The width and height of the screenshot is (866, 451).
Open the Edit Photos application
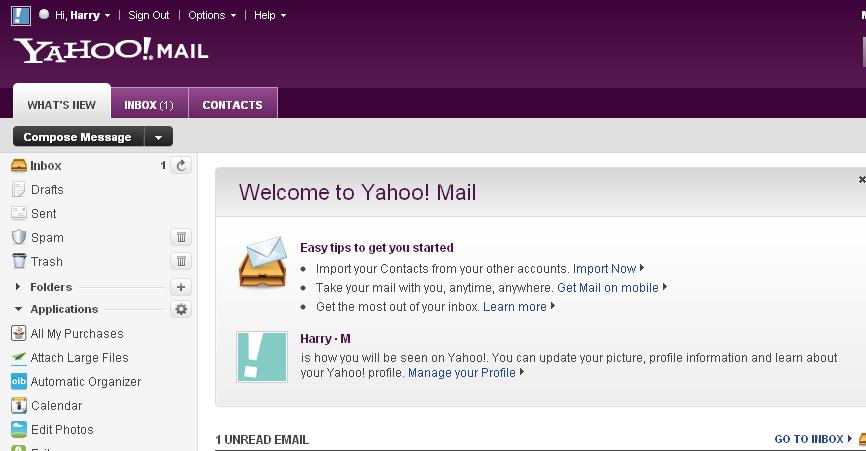click(x=61, y=430)
